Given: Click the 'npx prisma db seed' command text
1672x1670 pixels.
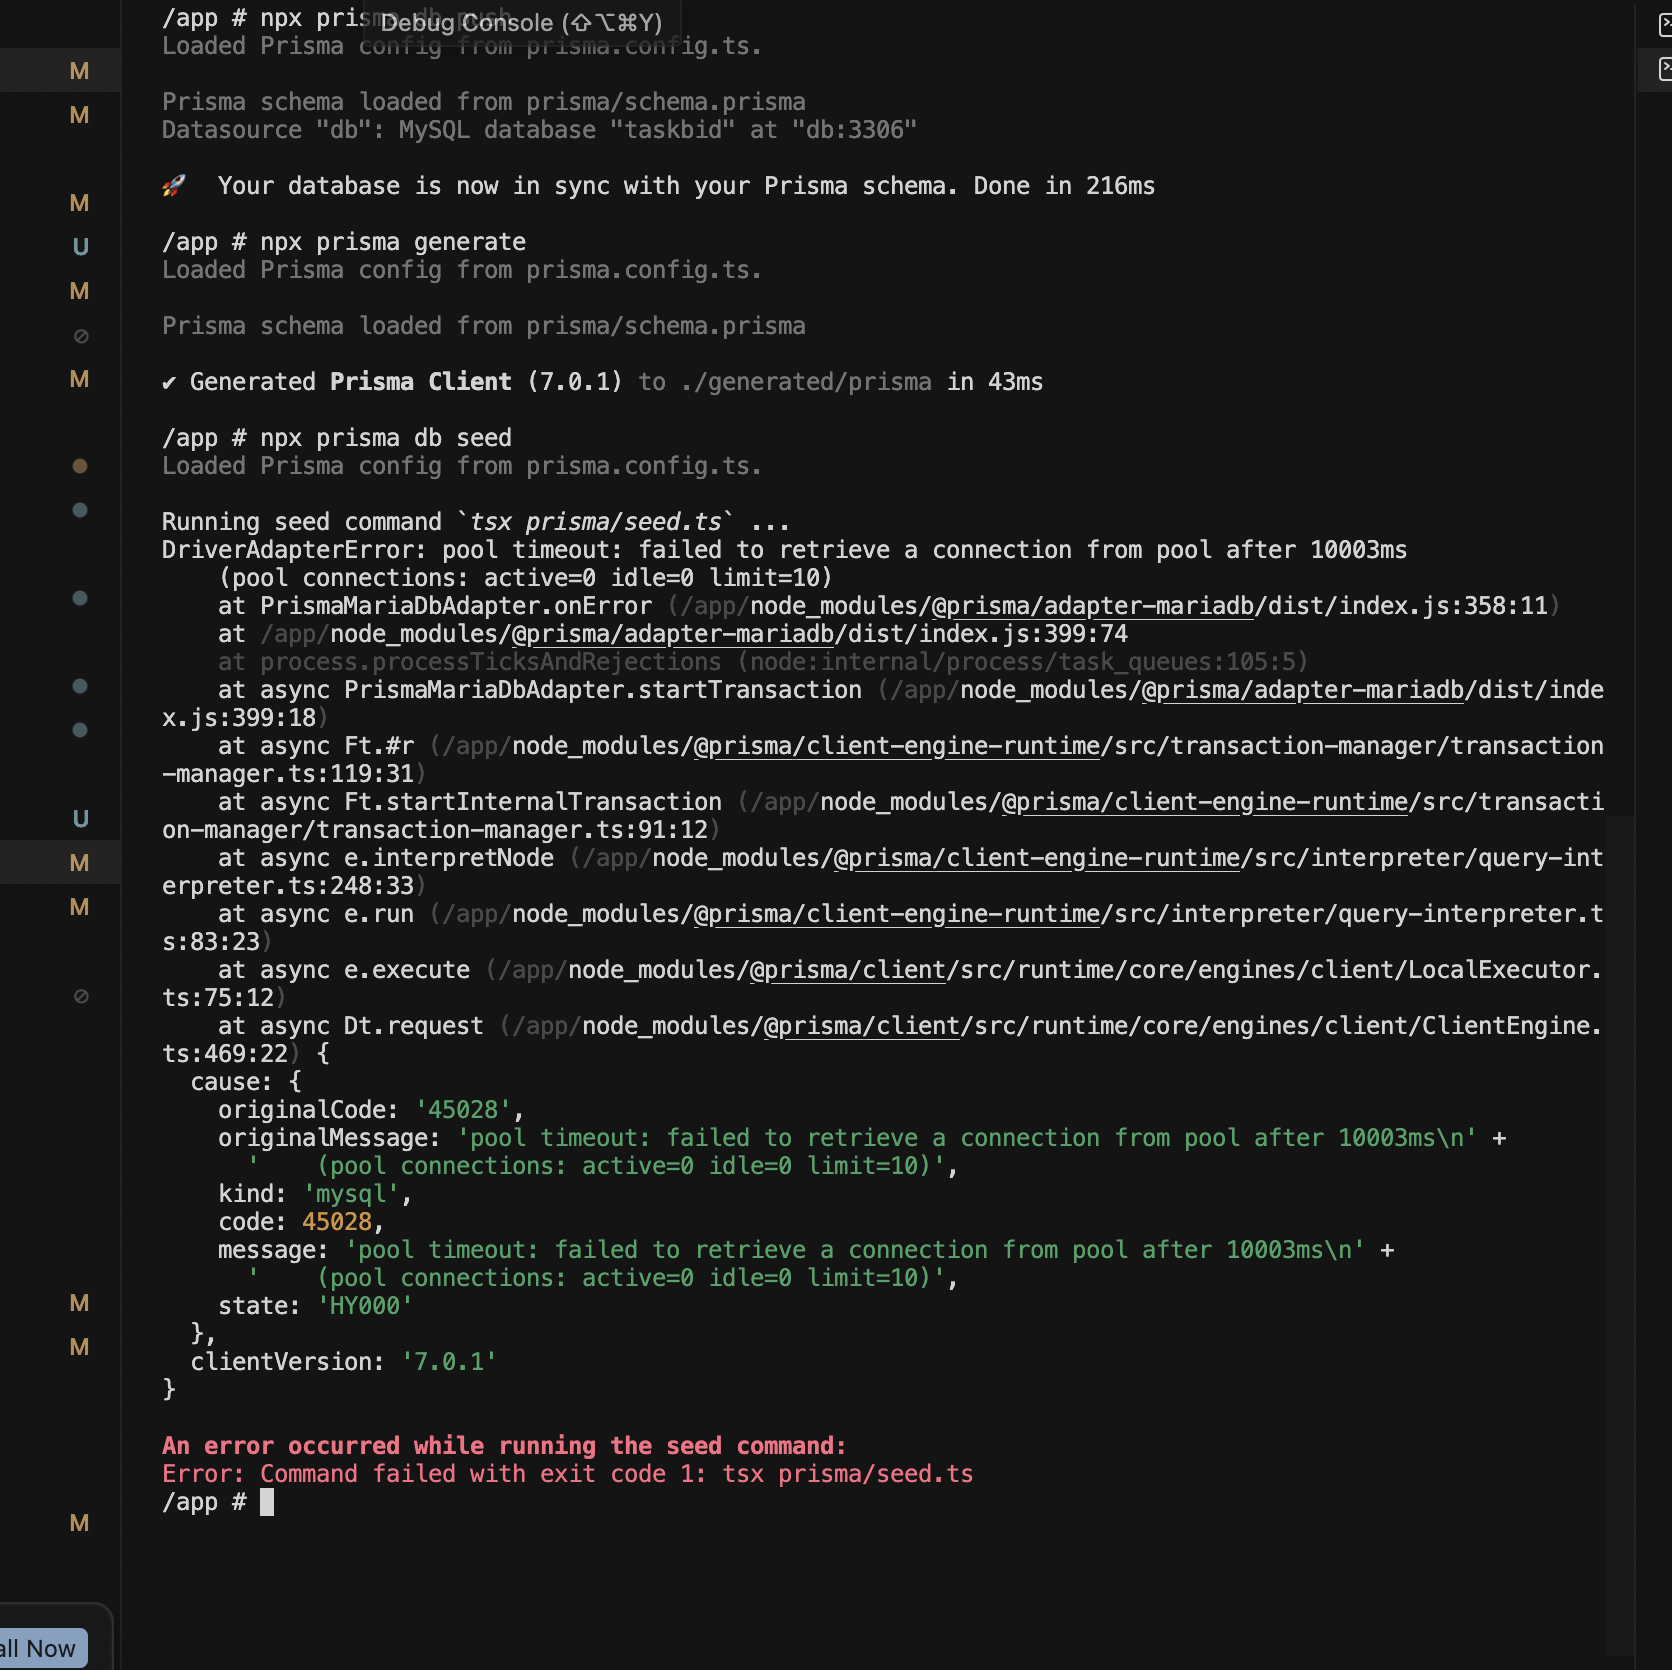Looking at the screenshot, I should (x=386, y=438).
